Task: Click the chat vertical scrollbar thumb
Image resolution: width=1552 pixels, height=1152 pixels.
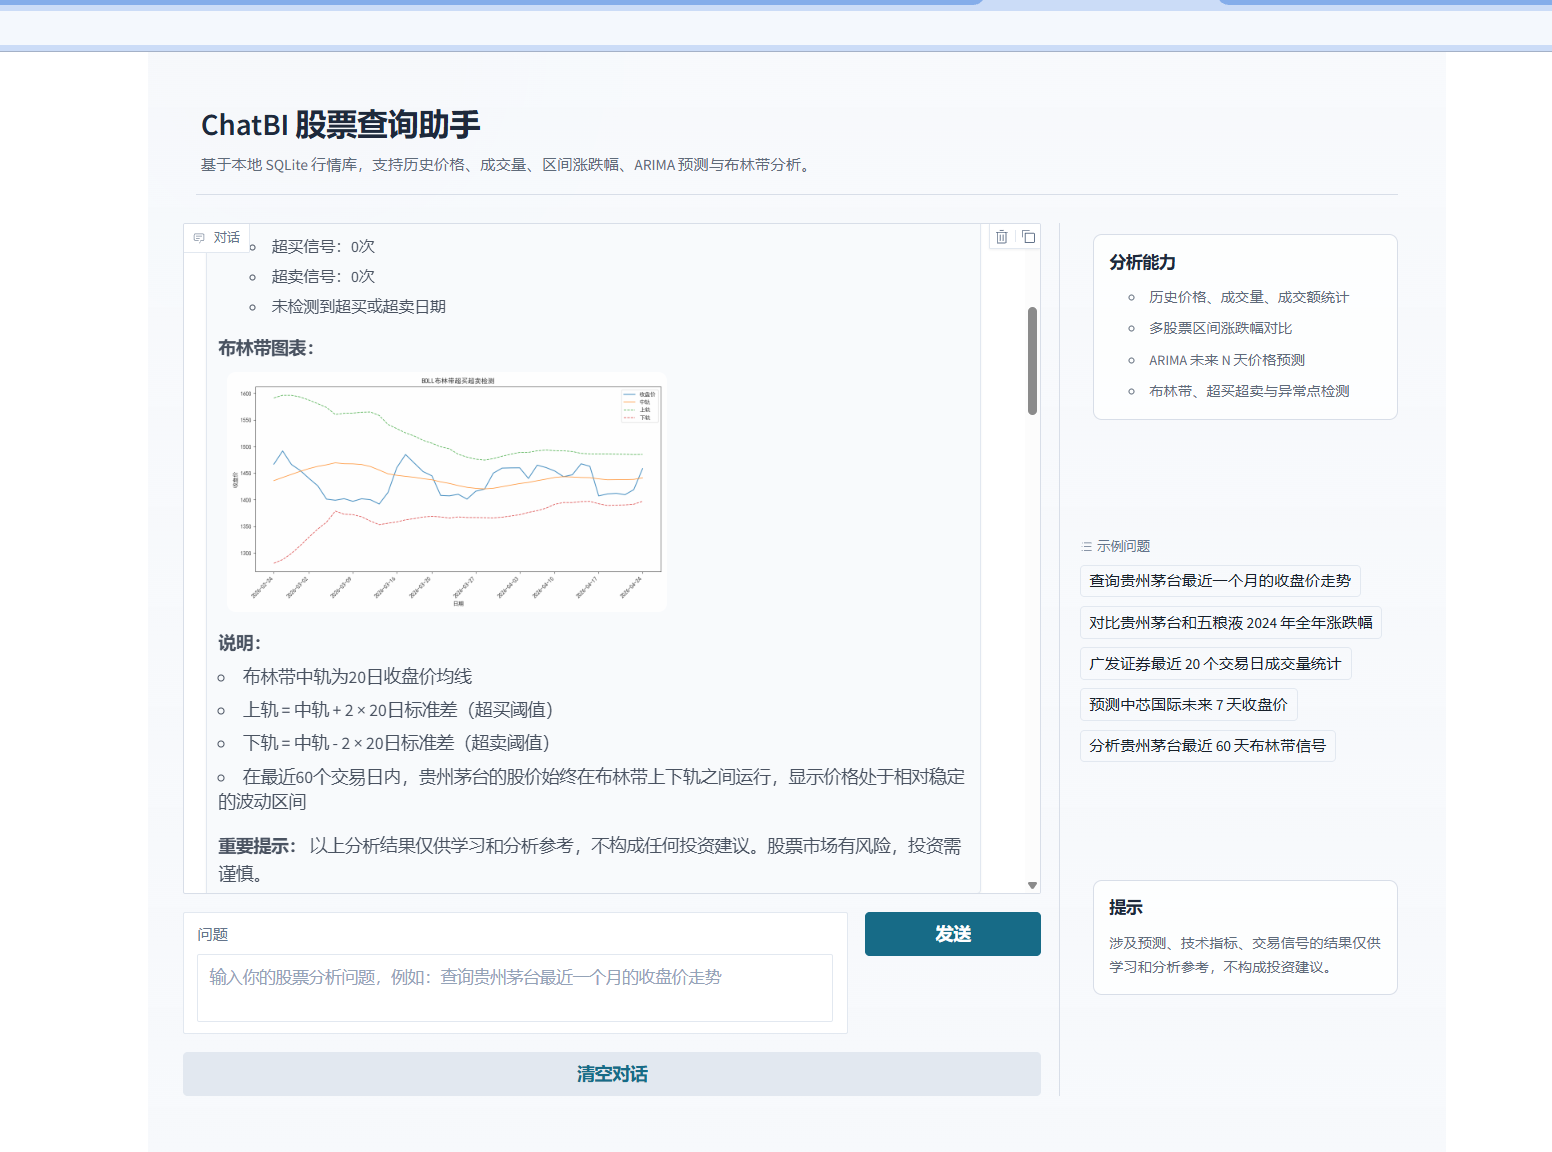Action: click(x=1032, y=360)
